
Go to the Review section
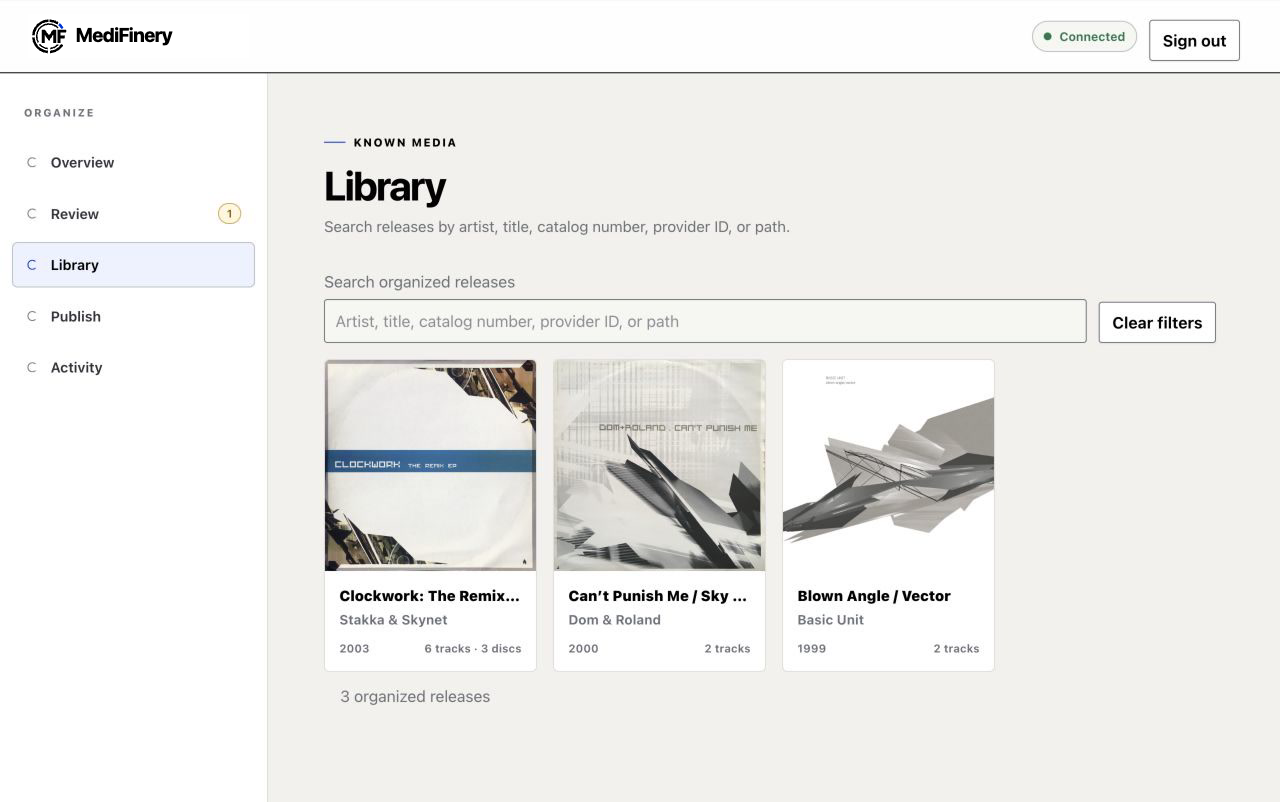[133, 214]
